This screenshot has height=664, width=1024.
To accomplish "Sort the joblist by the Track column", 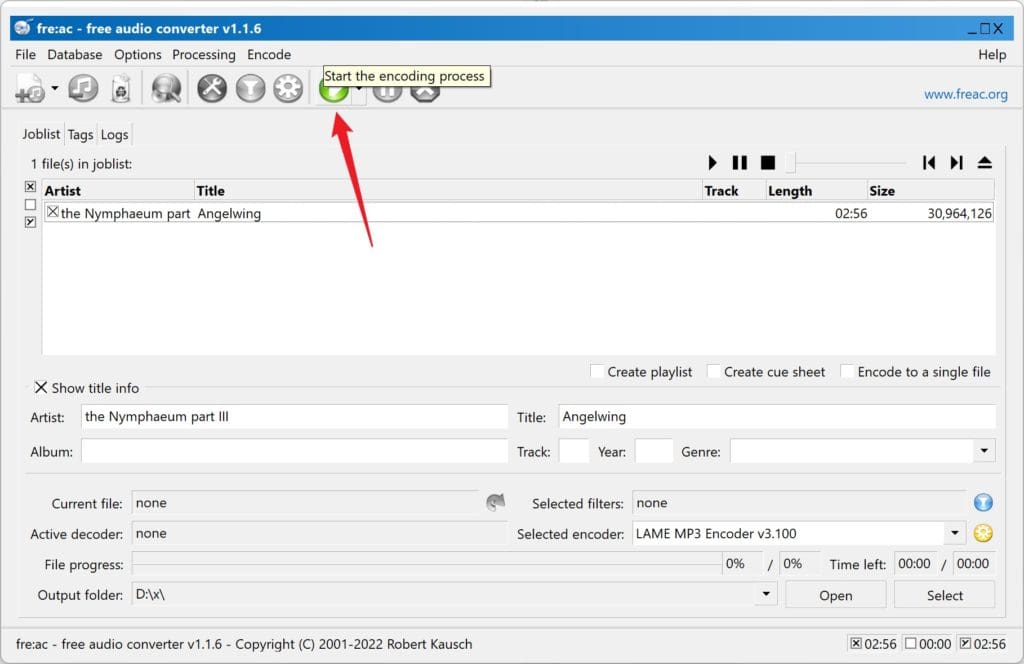I will (x=734, y=191).
